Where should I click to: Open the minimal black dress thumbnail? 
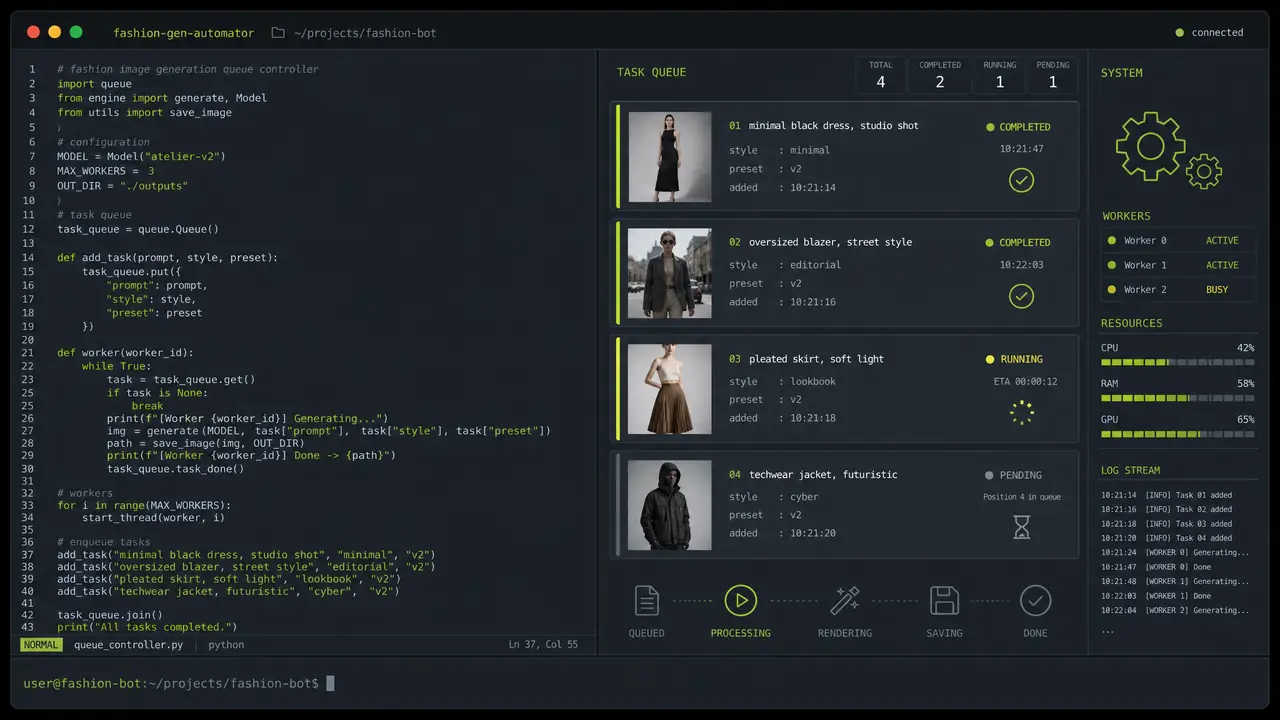pos(669,157)
